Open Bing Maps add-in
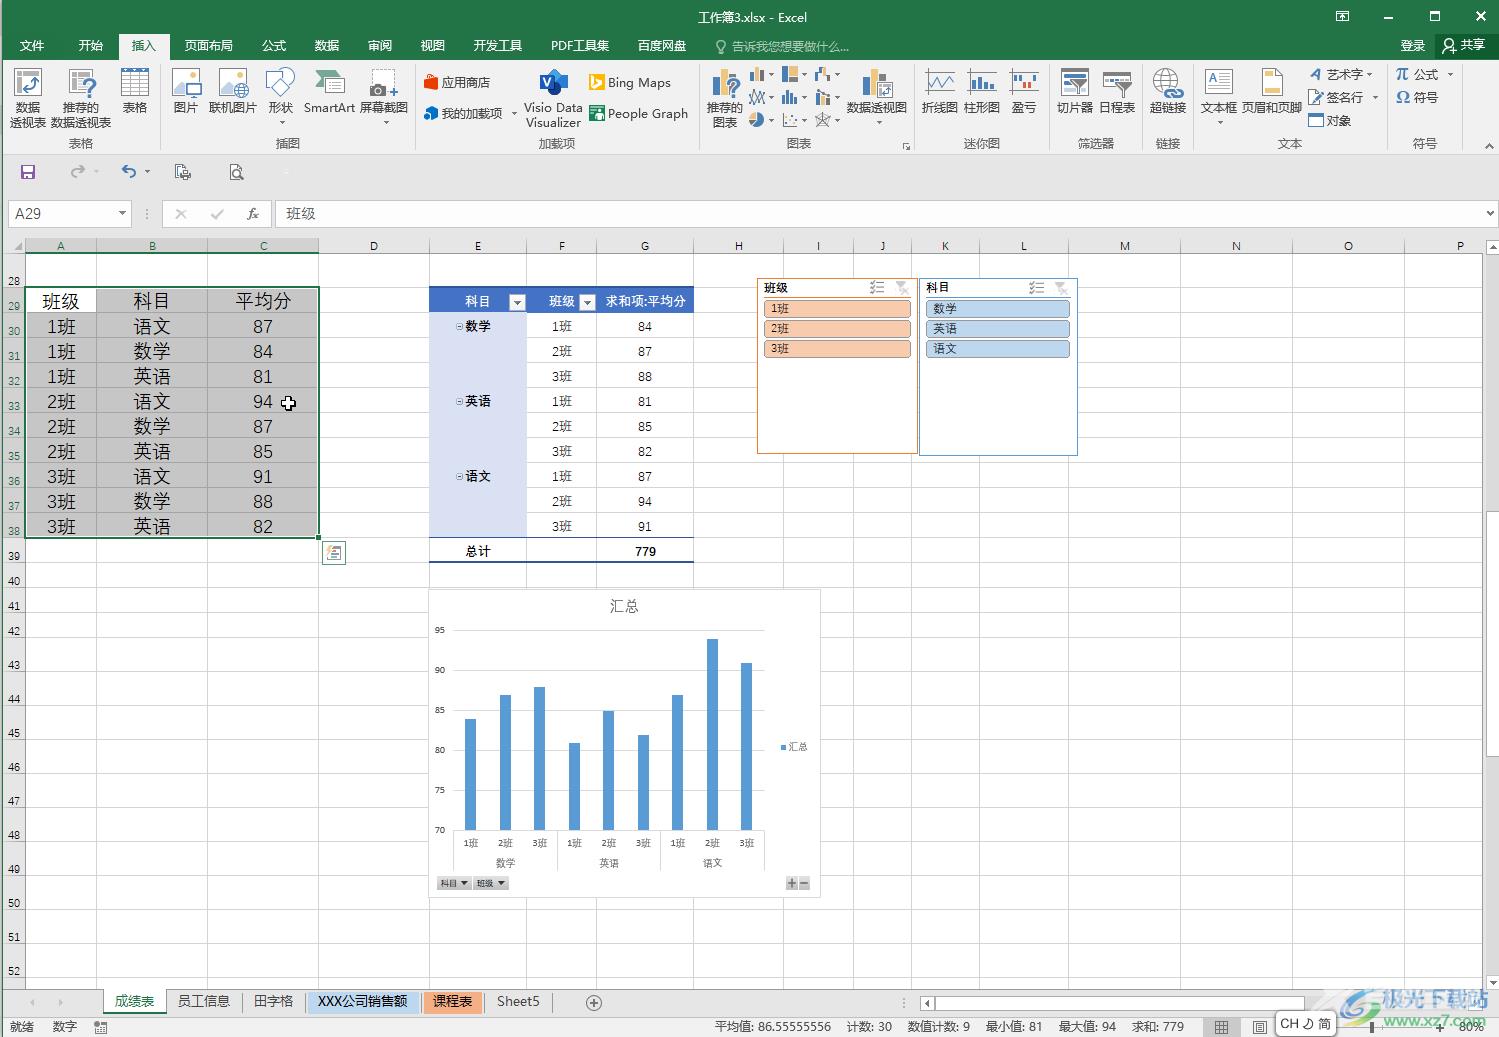This screenshot has width=1499, height=1037. tap(630, 82)
